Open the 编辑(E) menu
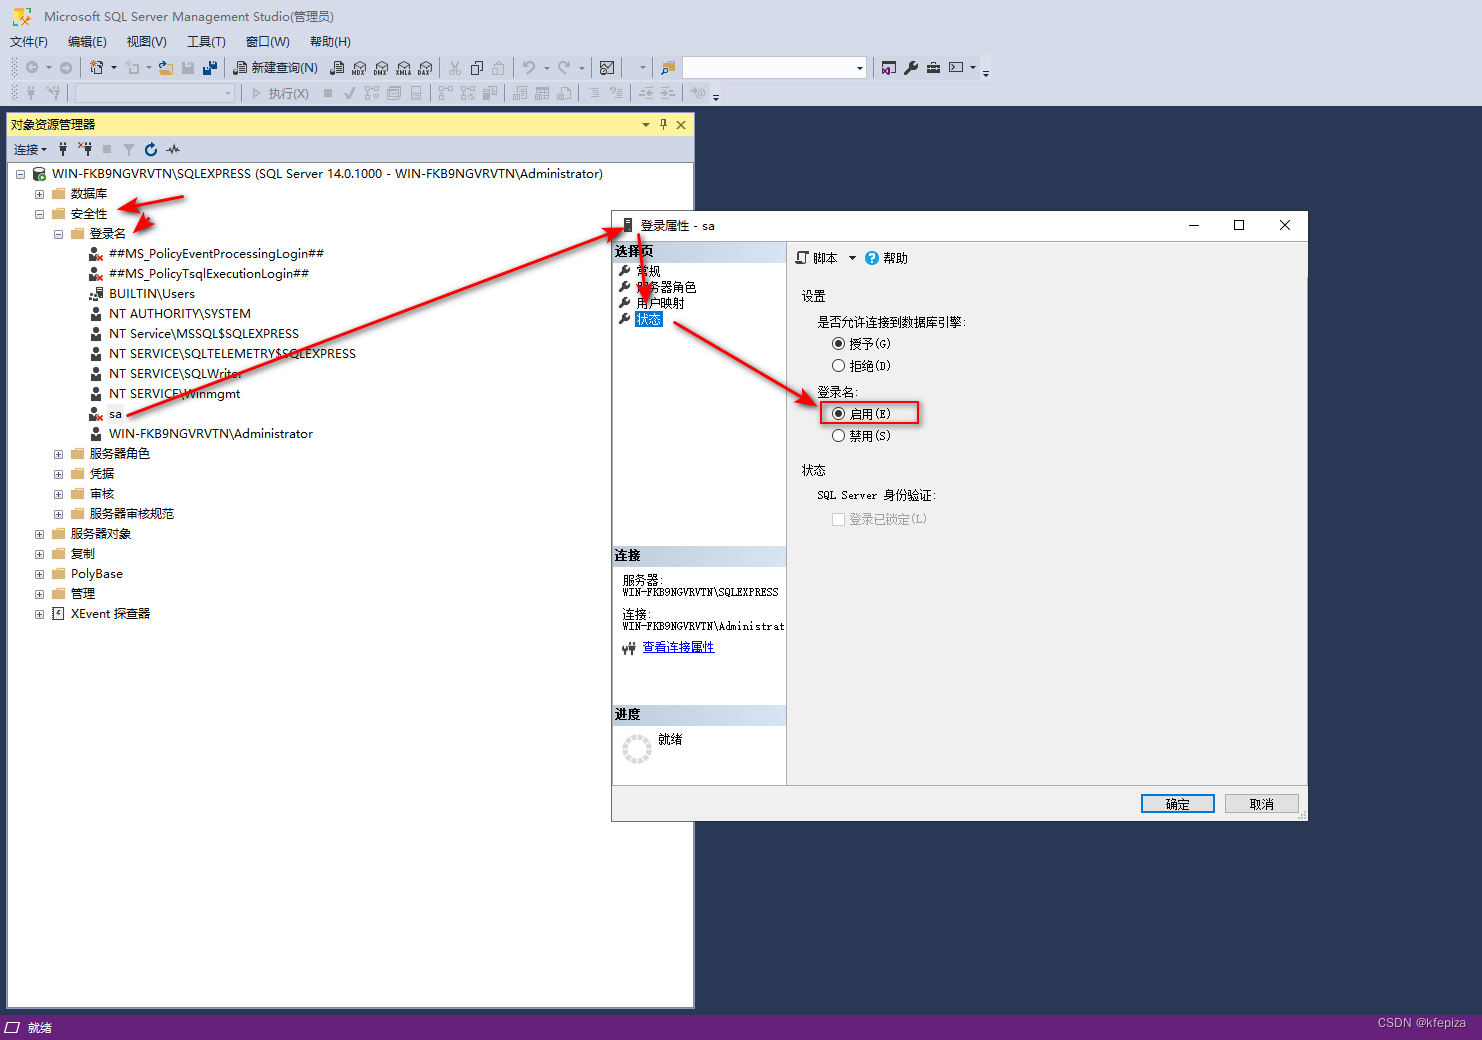 click(x=87, y=41)
